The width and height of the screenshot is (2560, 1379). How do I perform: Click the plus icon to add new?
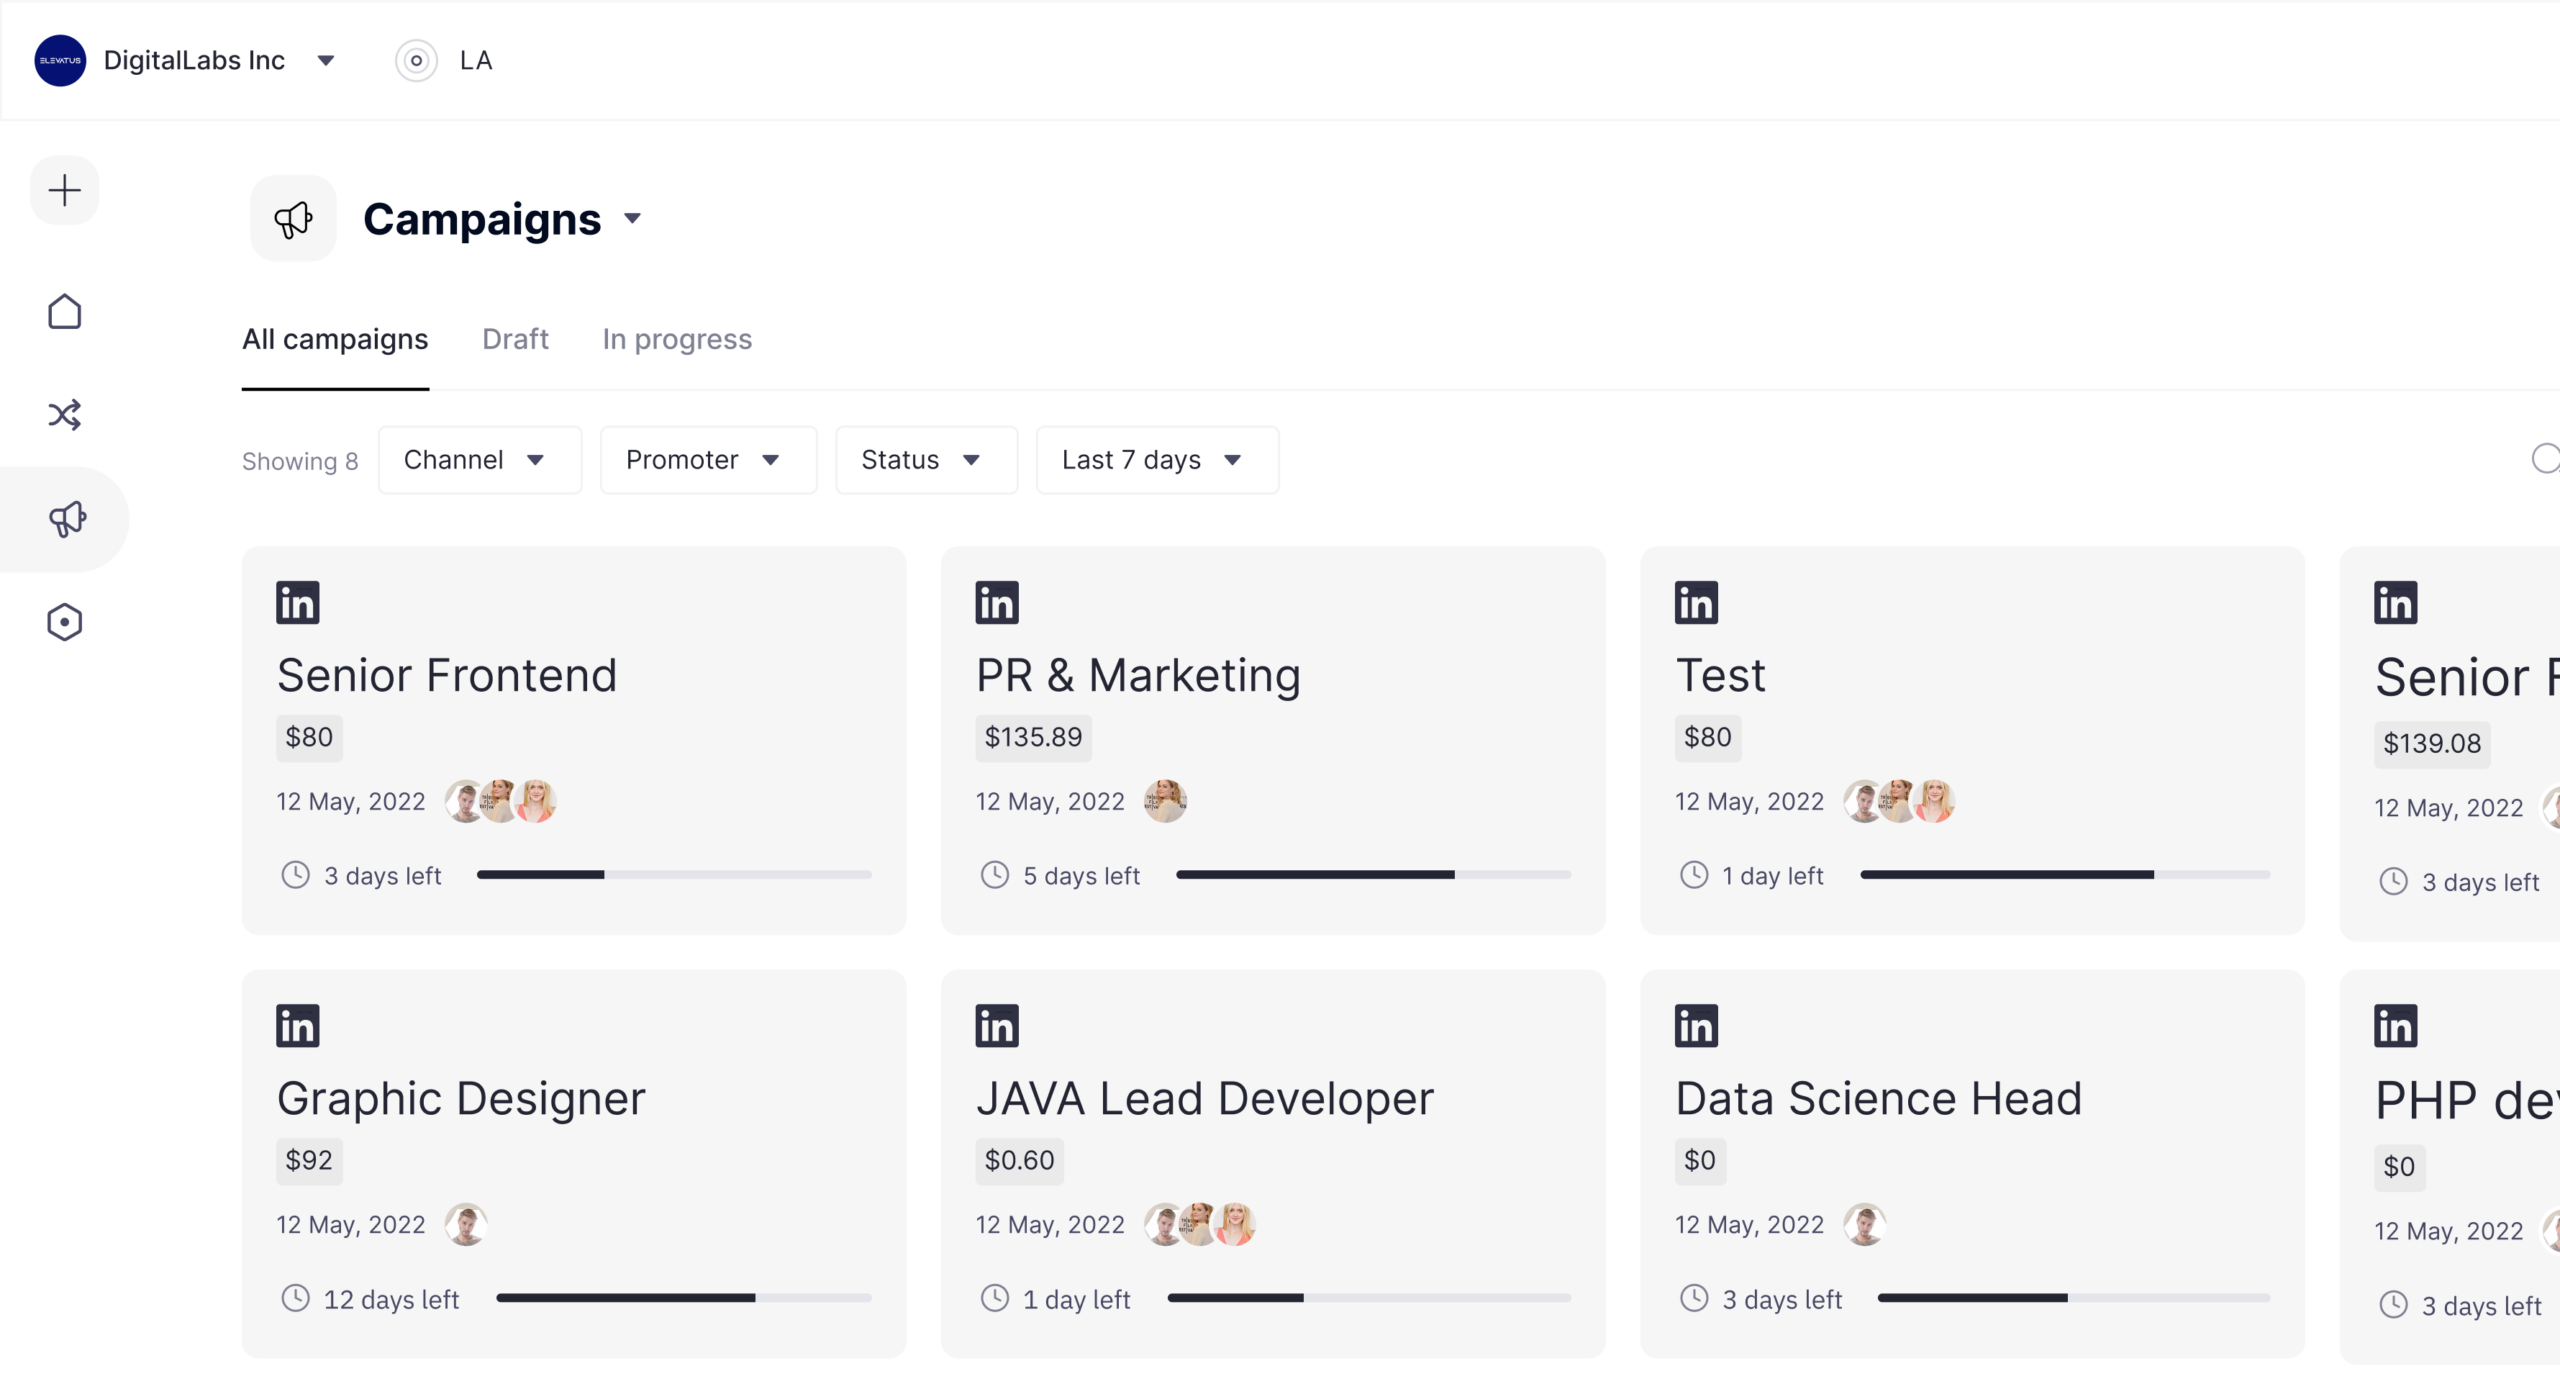click(x=66, y=190)
